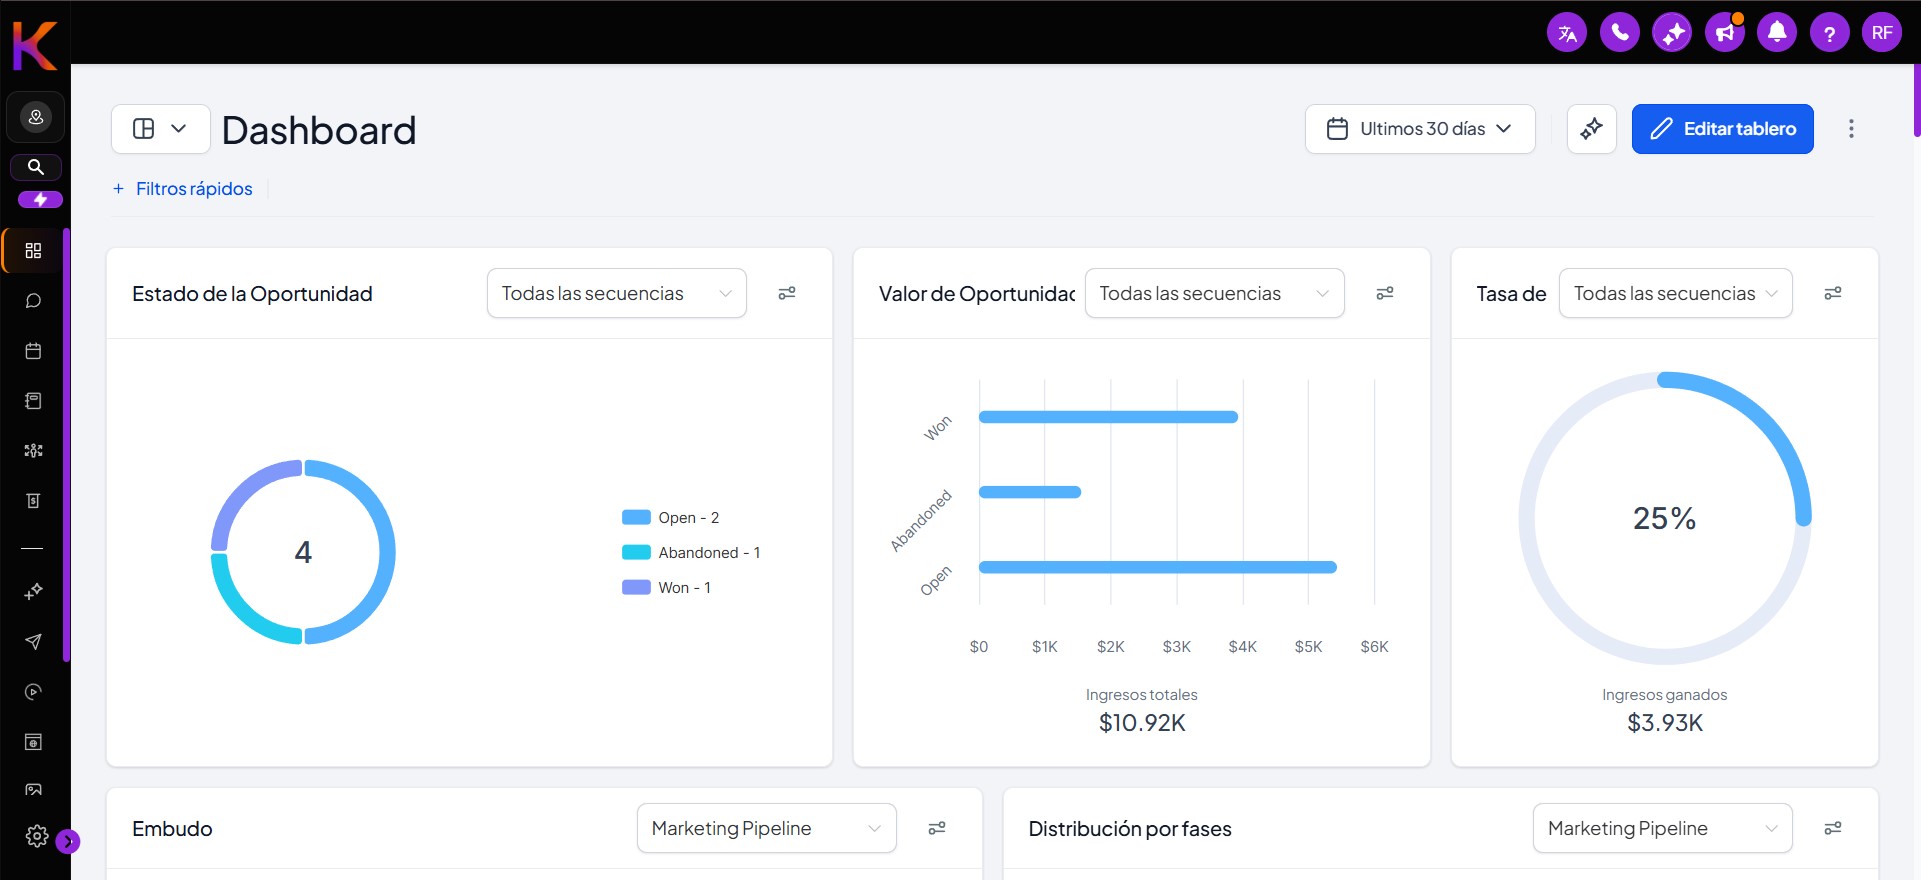Click the page vertical scrollbar on the right edge
Image resolution: width=1921 pixels, height=880 pixels.
(x=1916, y=100)
